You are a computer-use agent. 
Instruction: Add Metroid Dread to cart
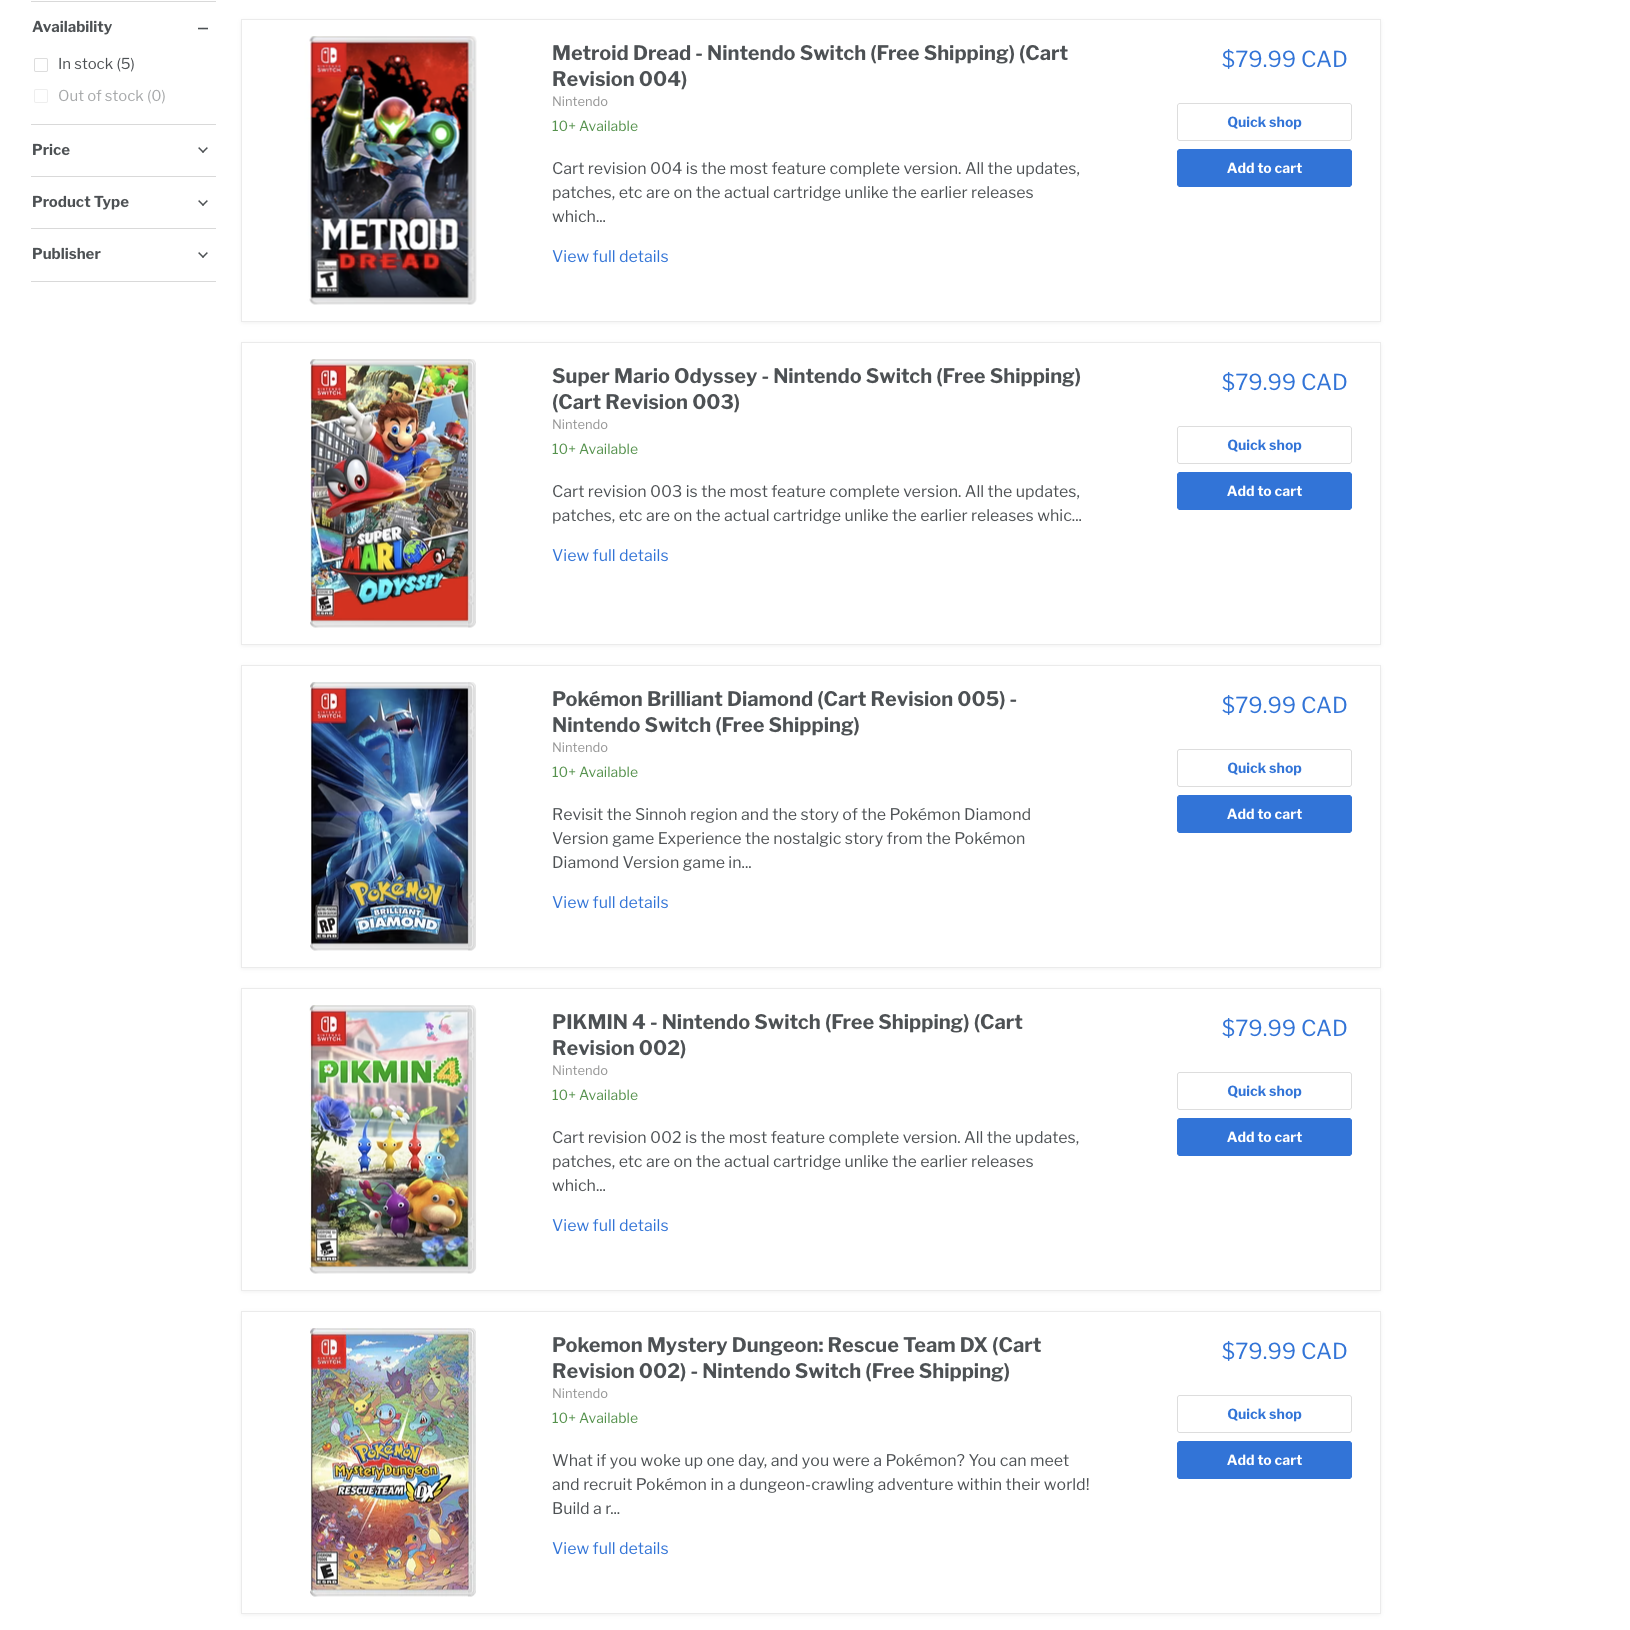click(x=1264, y=168)
